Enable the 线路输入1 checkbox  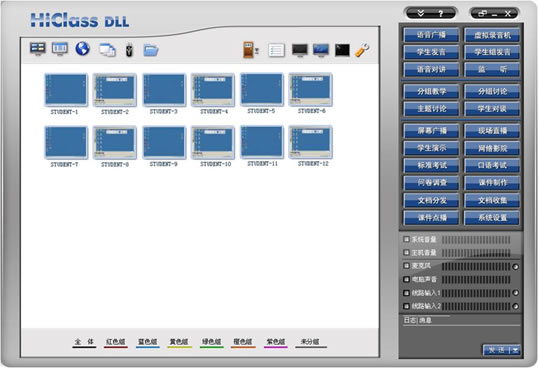(x=406, y=293)
